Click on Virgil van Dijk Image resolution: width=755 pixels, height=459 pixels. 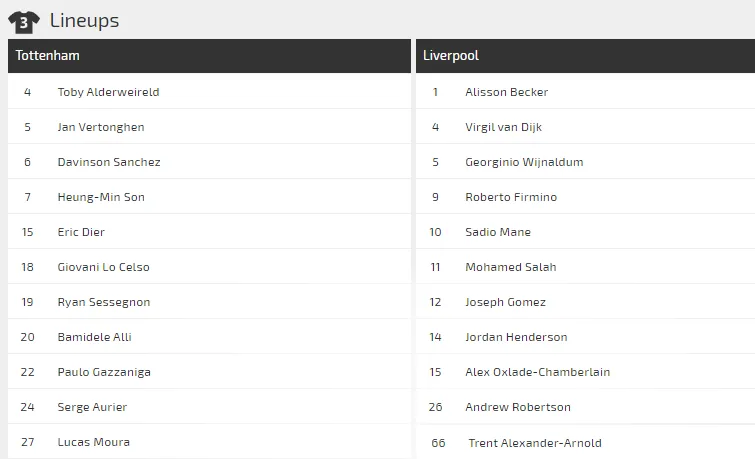503,127
